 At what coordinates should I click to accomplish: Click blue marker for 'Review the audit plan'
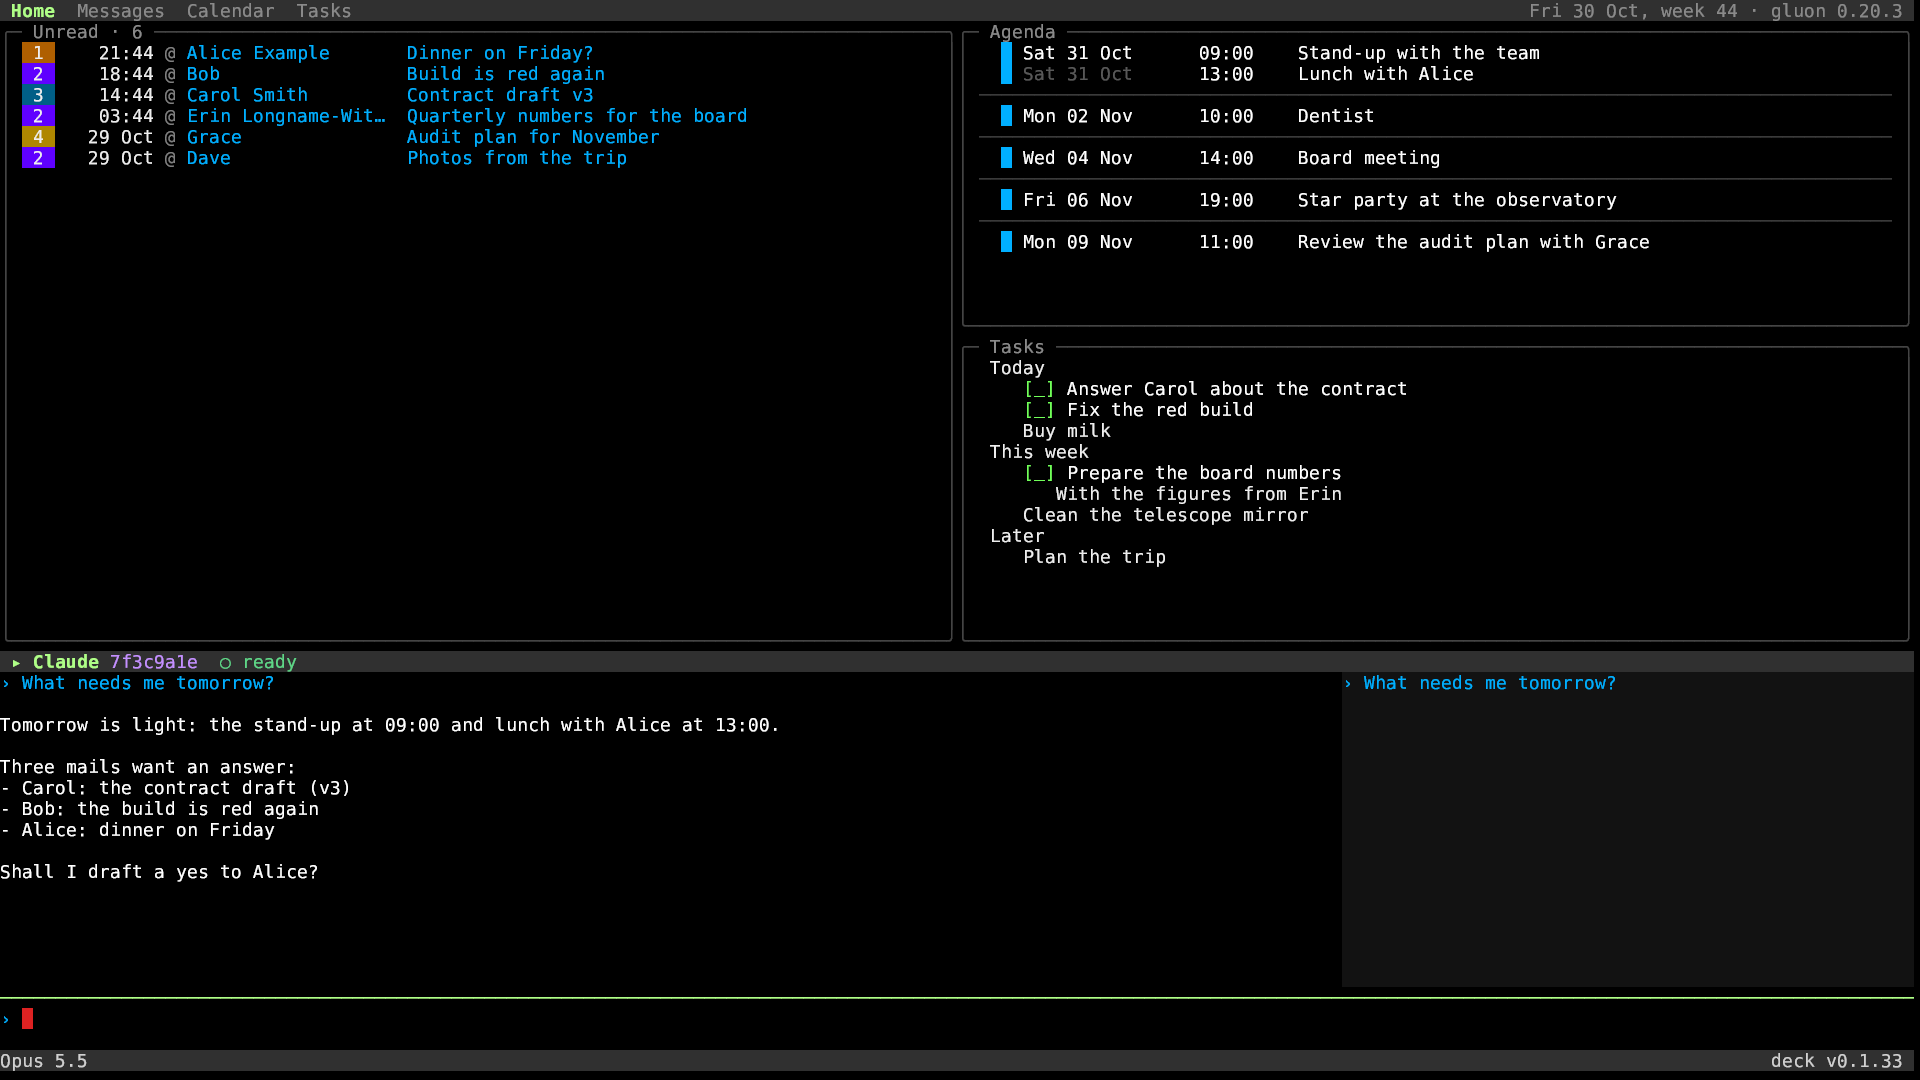(1006, 242)
